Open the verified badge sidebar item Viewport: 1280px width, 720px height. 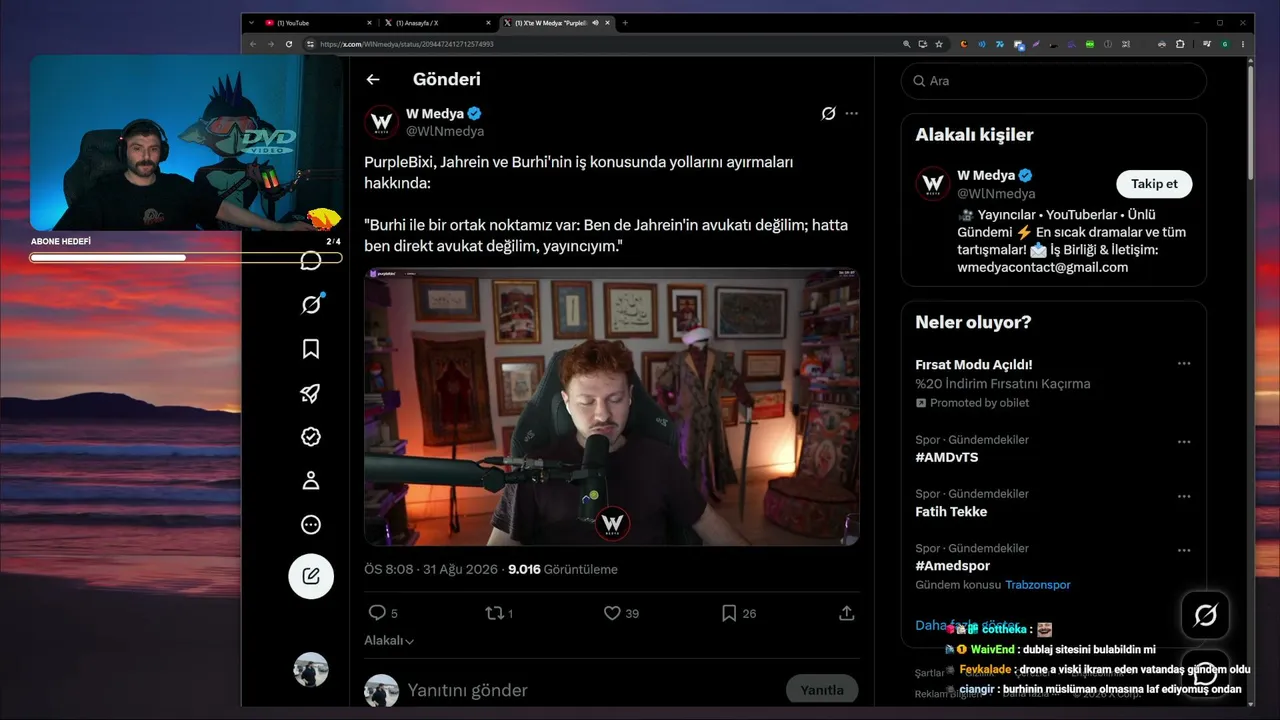311,437
